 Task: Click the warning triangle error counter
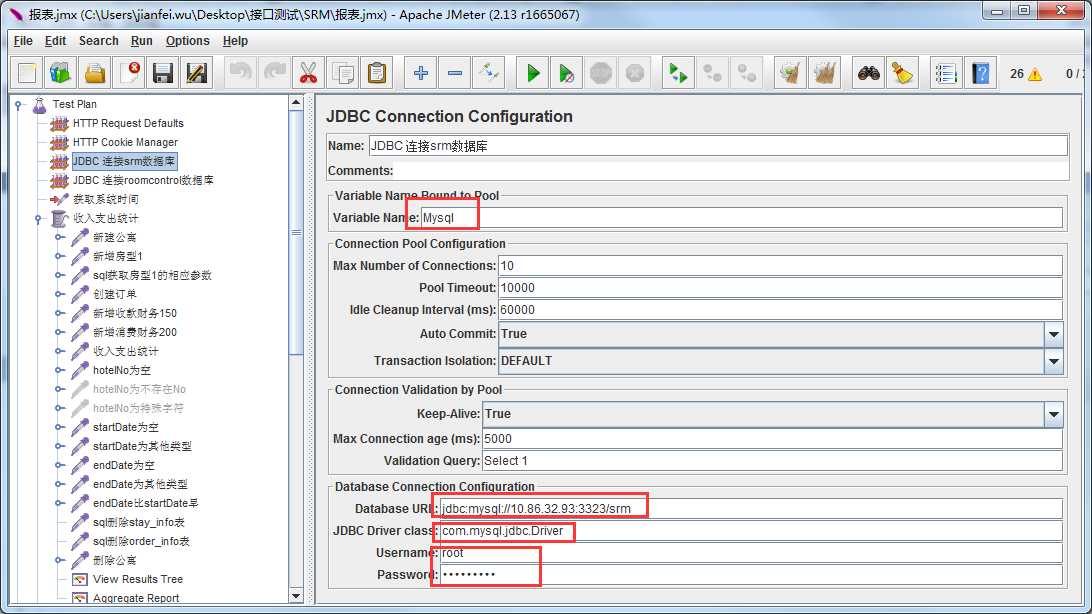(1035, 74)
